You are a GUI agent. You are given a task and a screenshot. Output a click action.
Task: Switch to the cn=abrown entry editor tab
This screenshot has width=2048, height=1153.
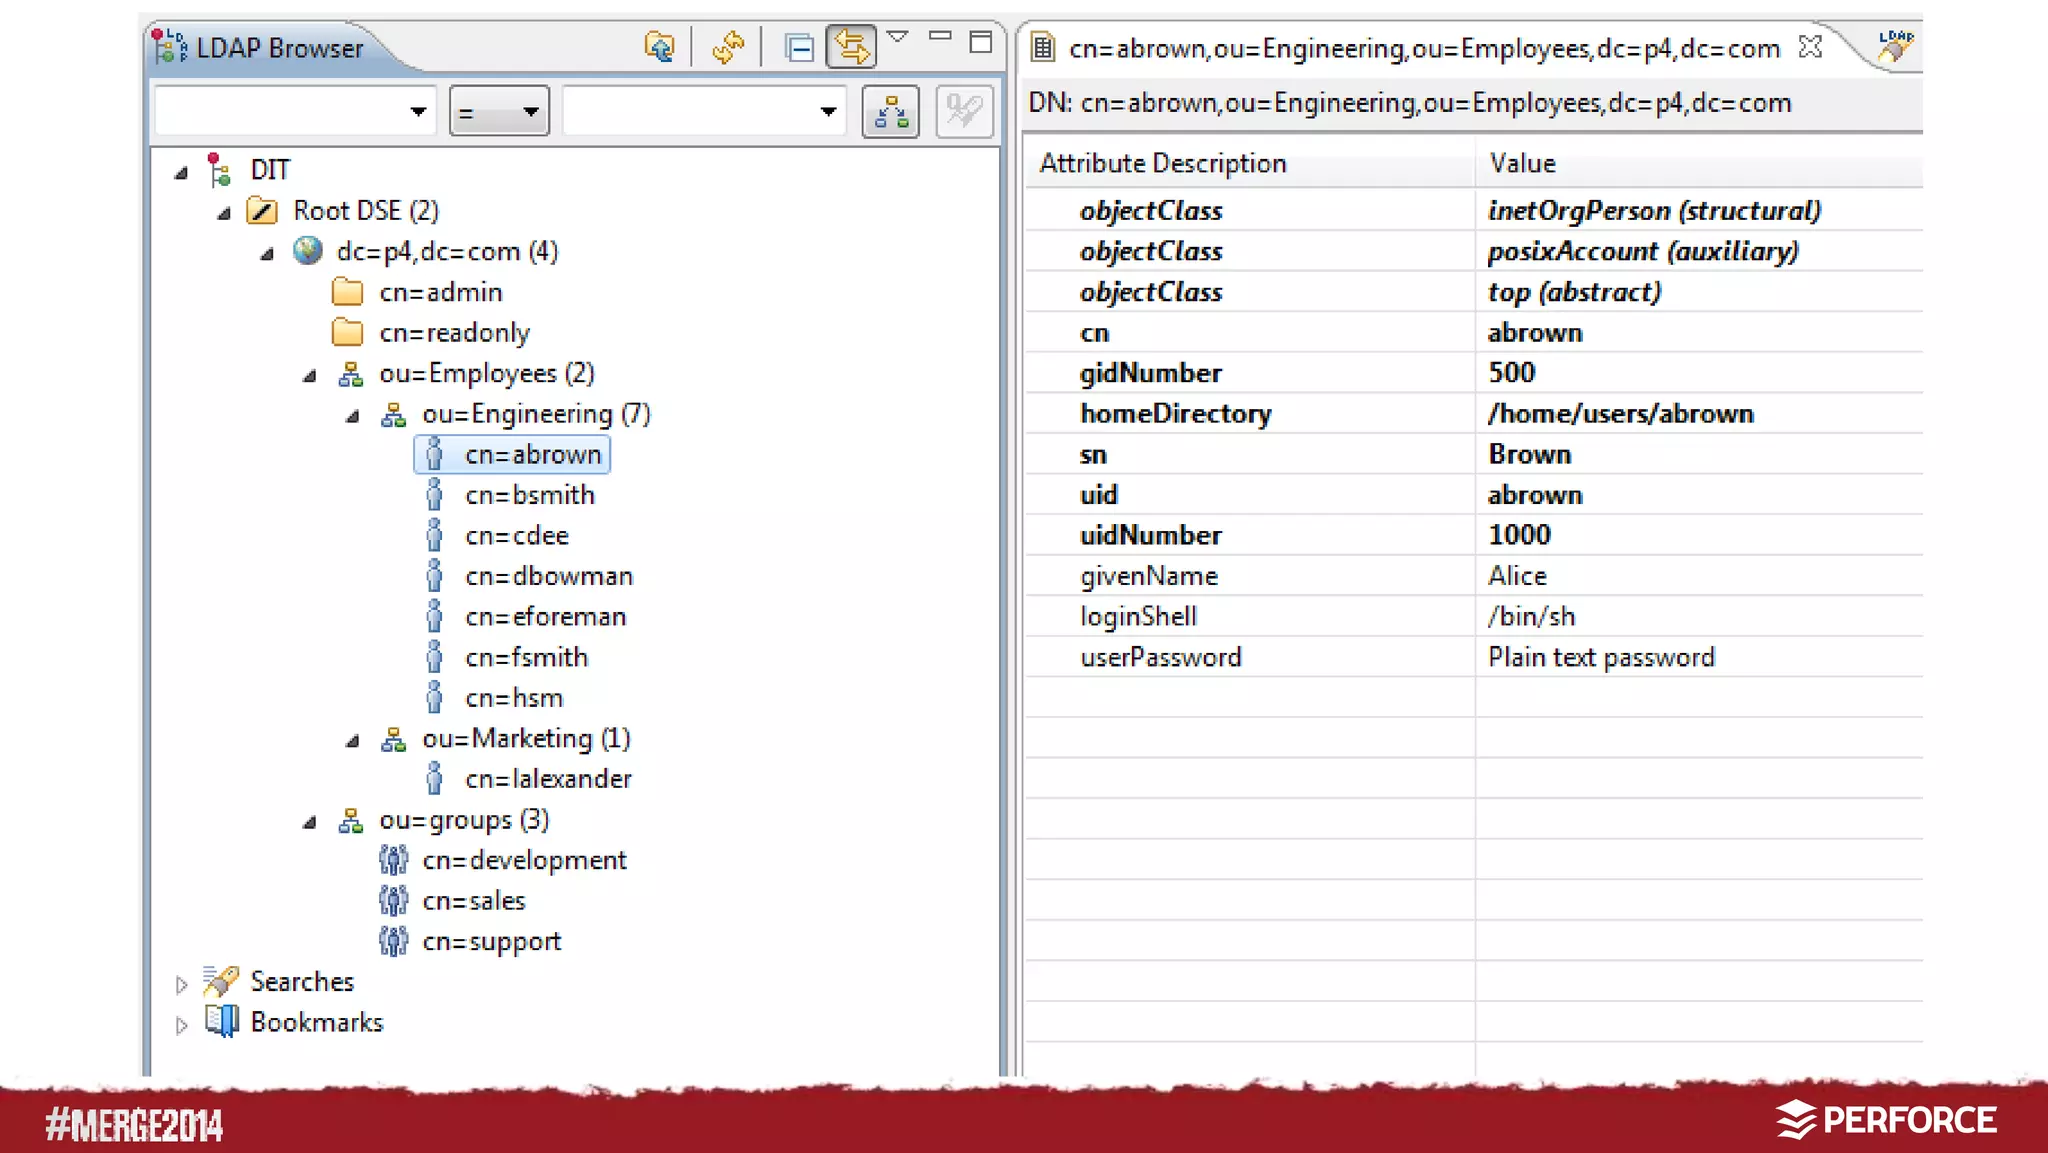pyautogui.click(x=1423, y=48)
